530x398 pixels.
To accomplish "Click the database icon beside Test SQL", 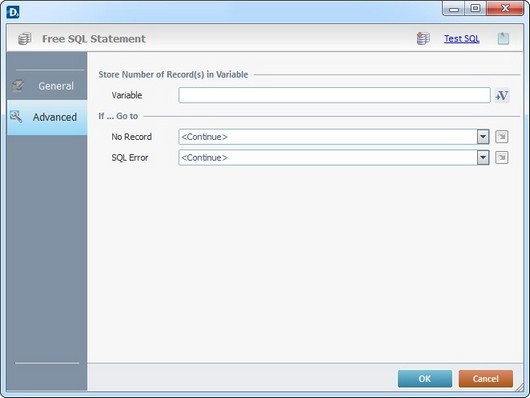I will (x=423, y=38).
